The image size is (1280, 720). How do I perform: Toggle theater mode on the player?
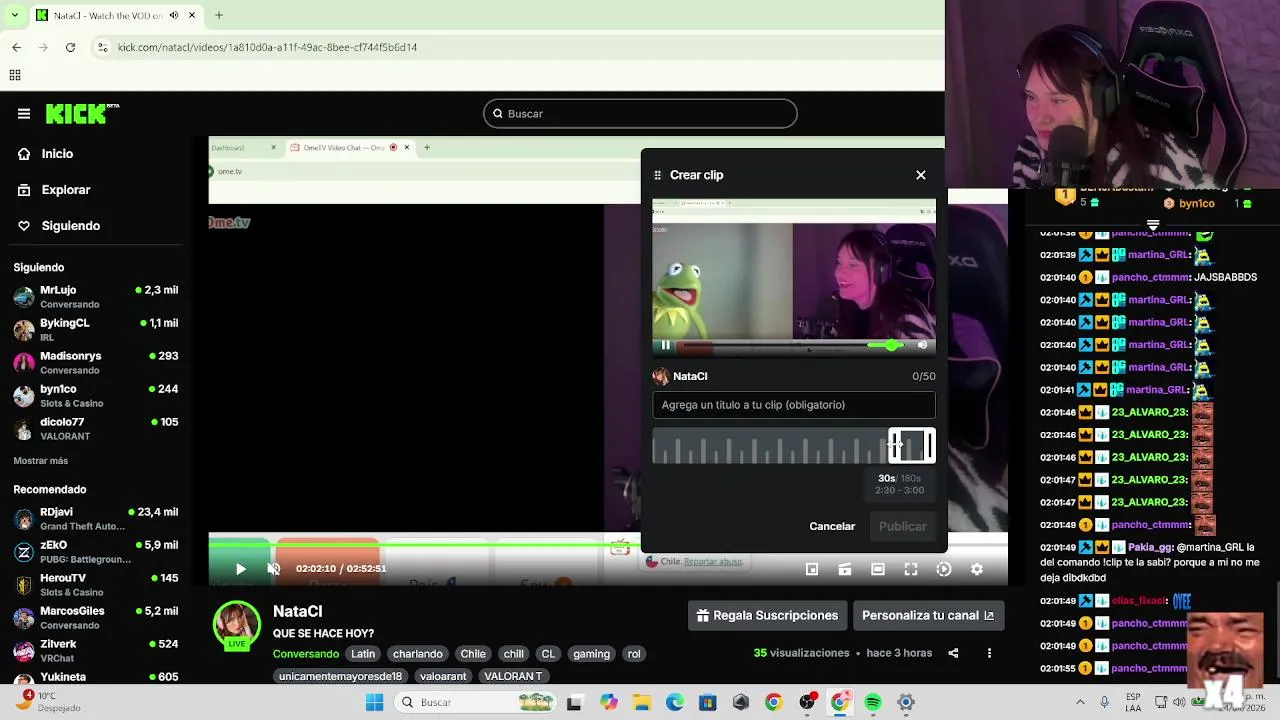(x=878, y=569)
